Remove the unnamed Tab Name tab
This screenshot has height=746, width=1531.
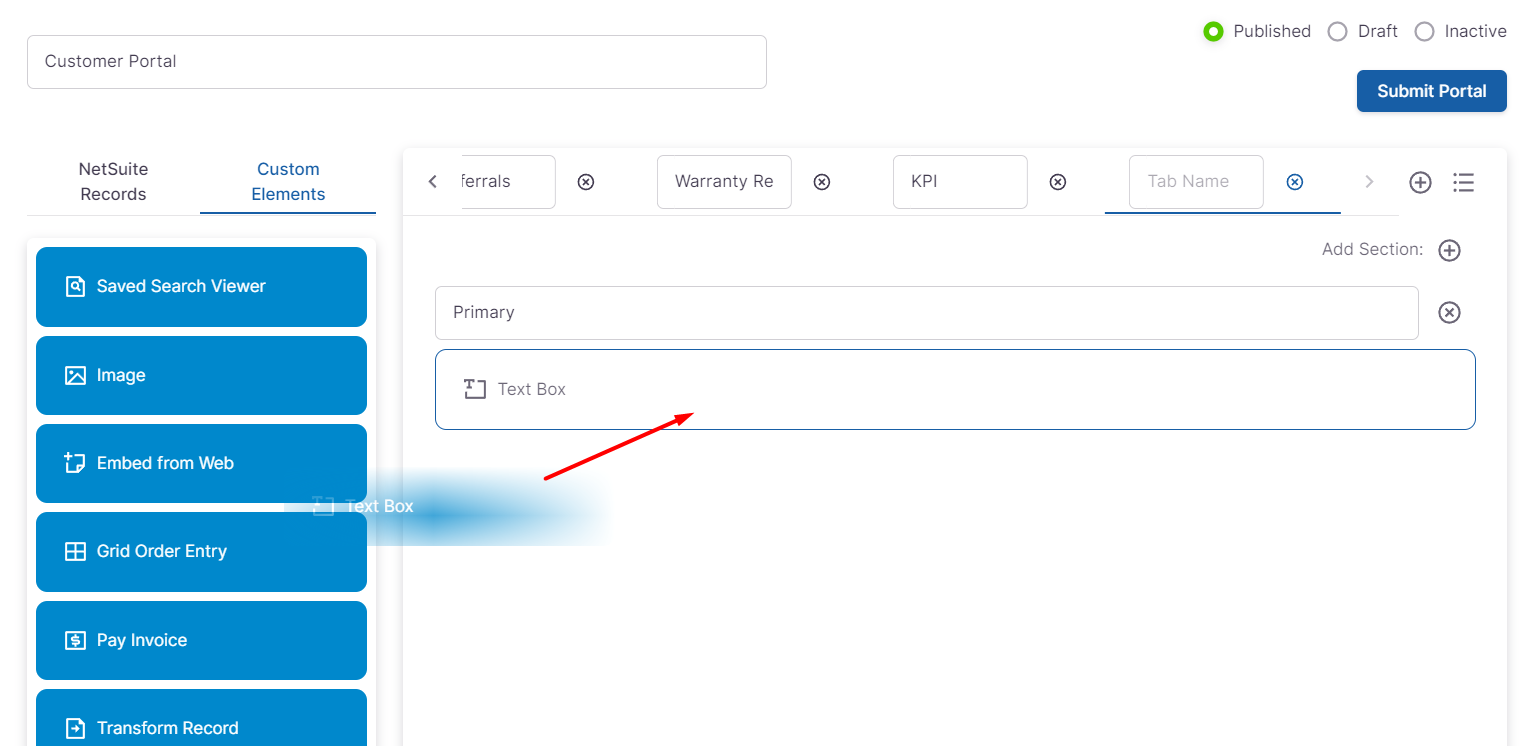tap(1294, 182)
